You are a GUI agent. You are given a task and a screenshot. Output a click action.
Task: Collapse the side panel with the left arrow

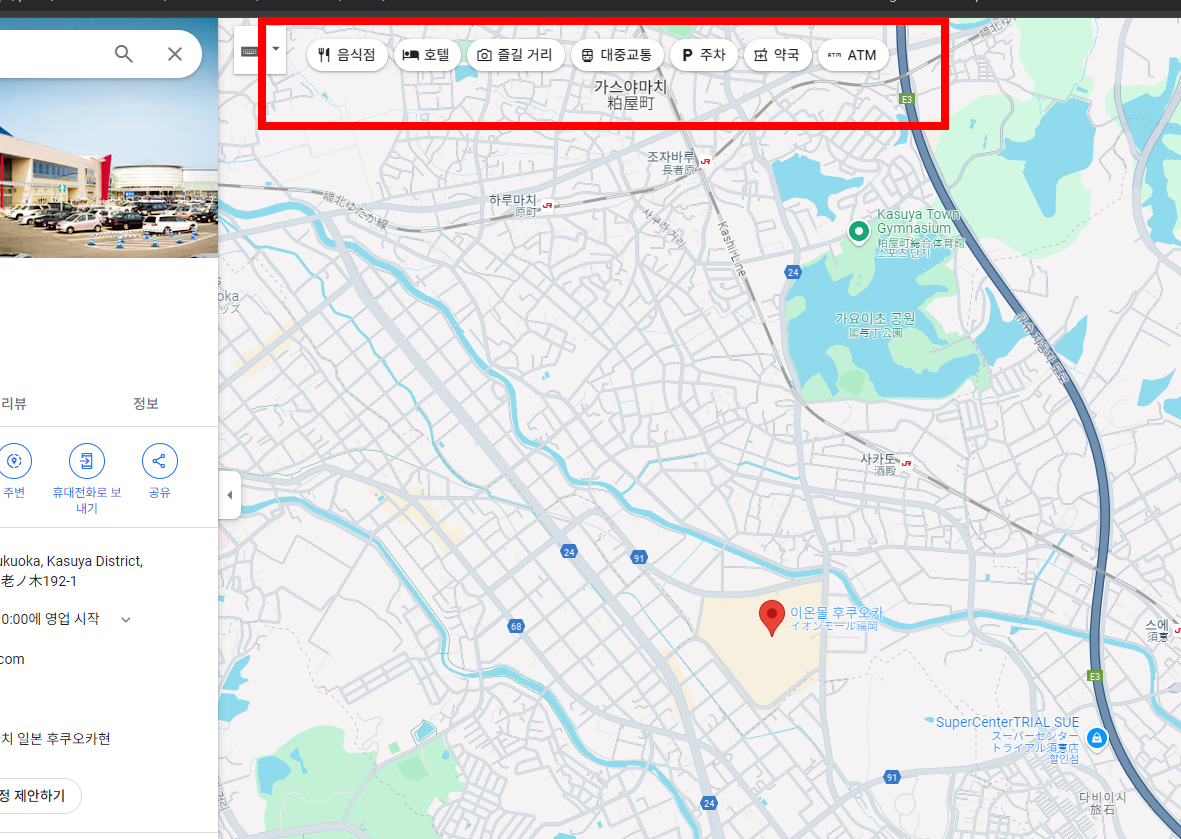pos(229,494)
